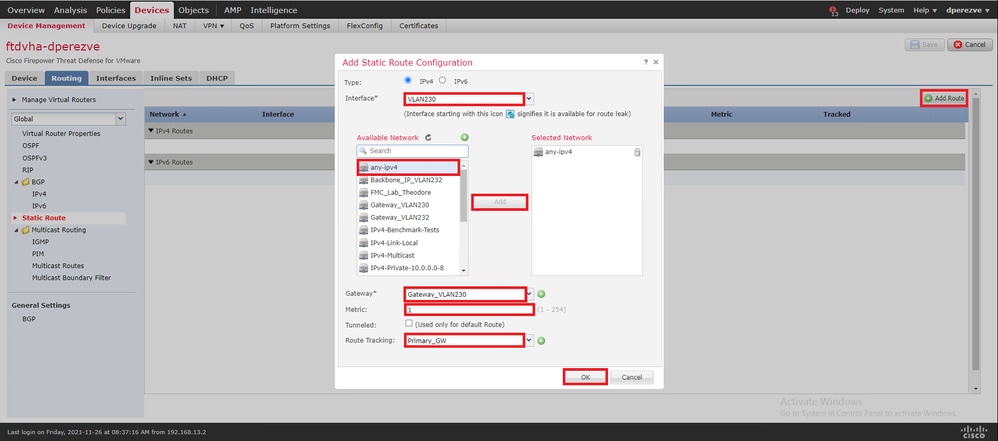Toggle the Tunneled checkbox

(x=409, y=323)
